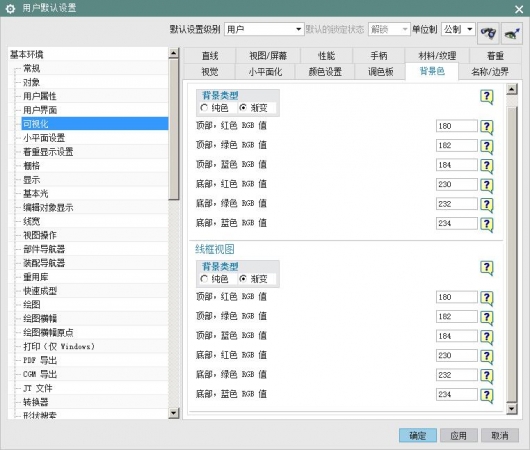Open help for first bottom red RGB value
Screen dimensions: 530x450
pyautogui.click(x=487, y=186)
